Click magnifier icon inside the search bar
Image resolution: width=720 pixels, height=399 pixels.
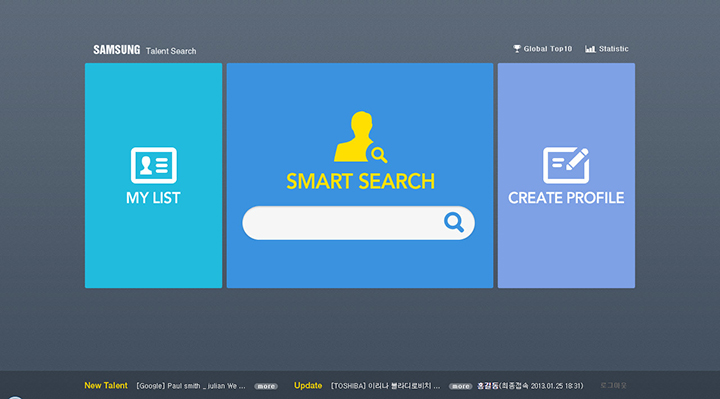pos(454,223)
